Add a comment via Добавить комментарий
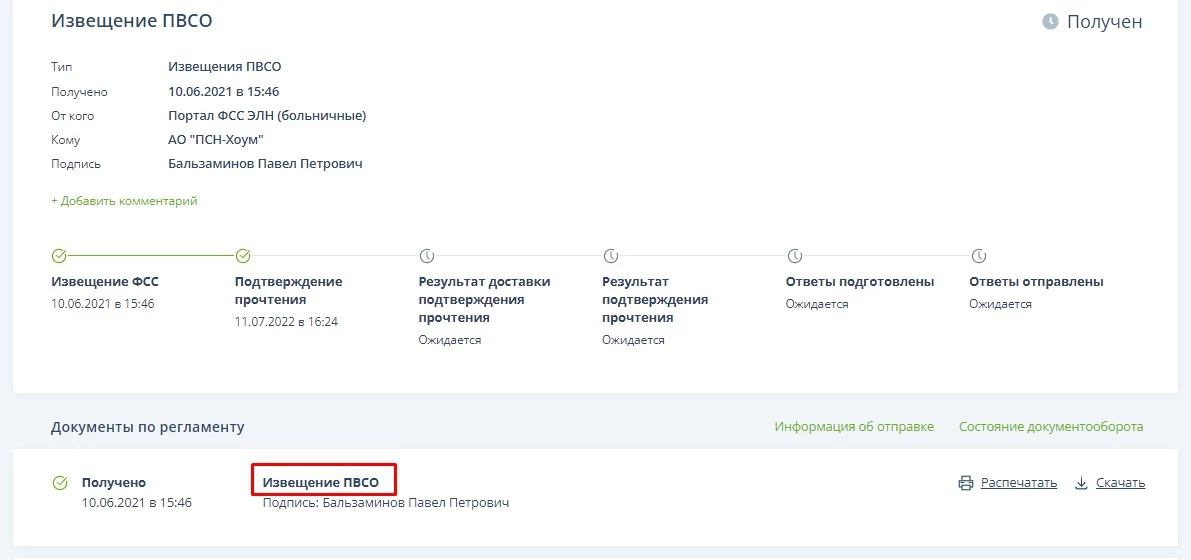Image resolution: width=1191 pixels, height=560 pixels. (x=124, y=201)
